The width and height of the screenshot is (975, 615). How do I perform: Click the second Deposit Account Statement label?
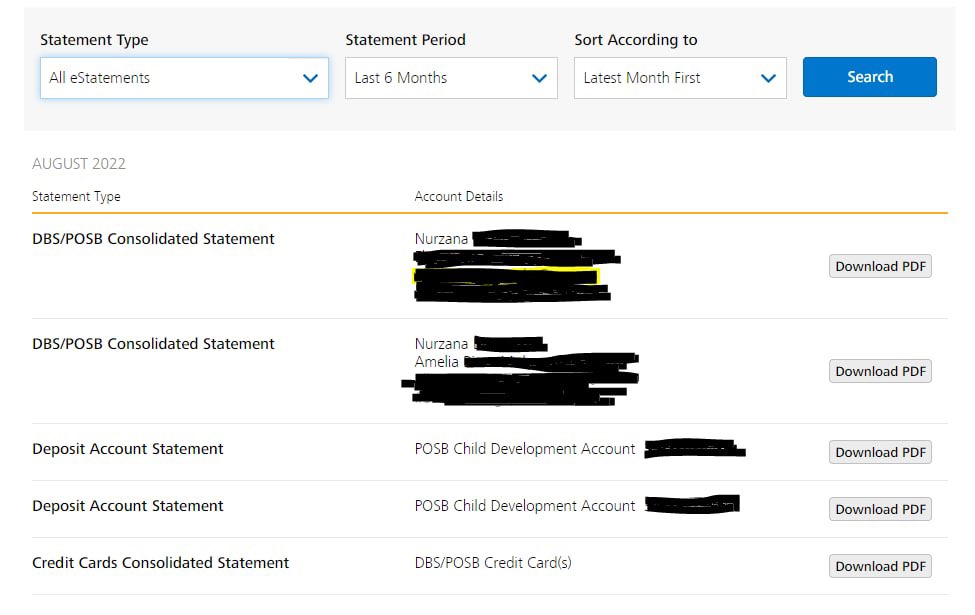(127, 506)
